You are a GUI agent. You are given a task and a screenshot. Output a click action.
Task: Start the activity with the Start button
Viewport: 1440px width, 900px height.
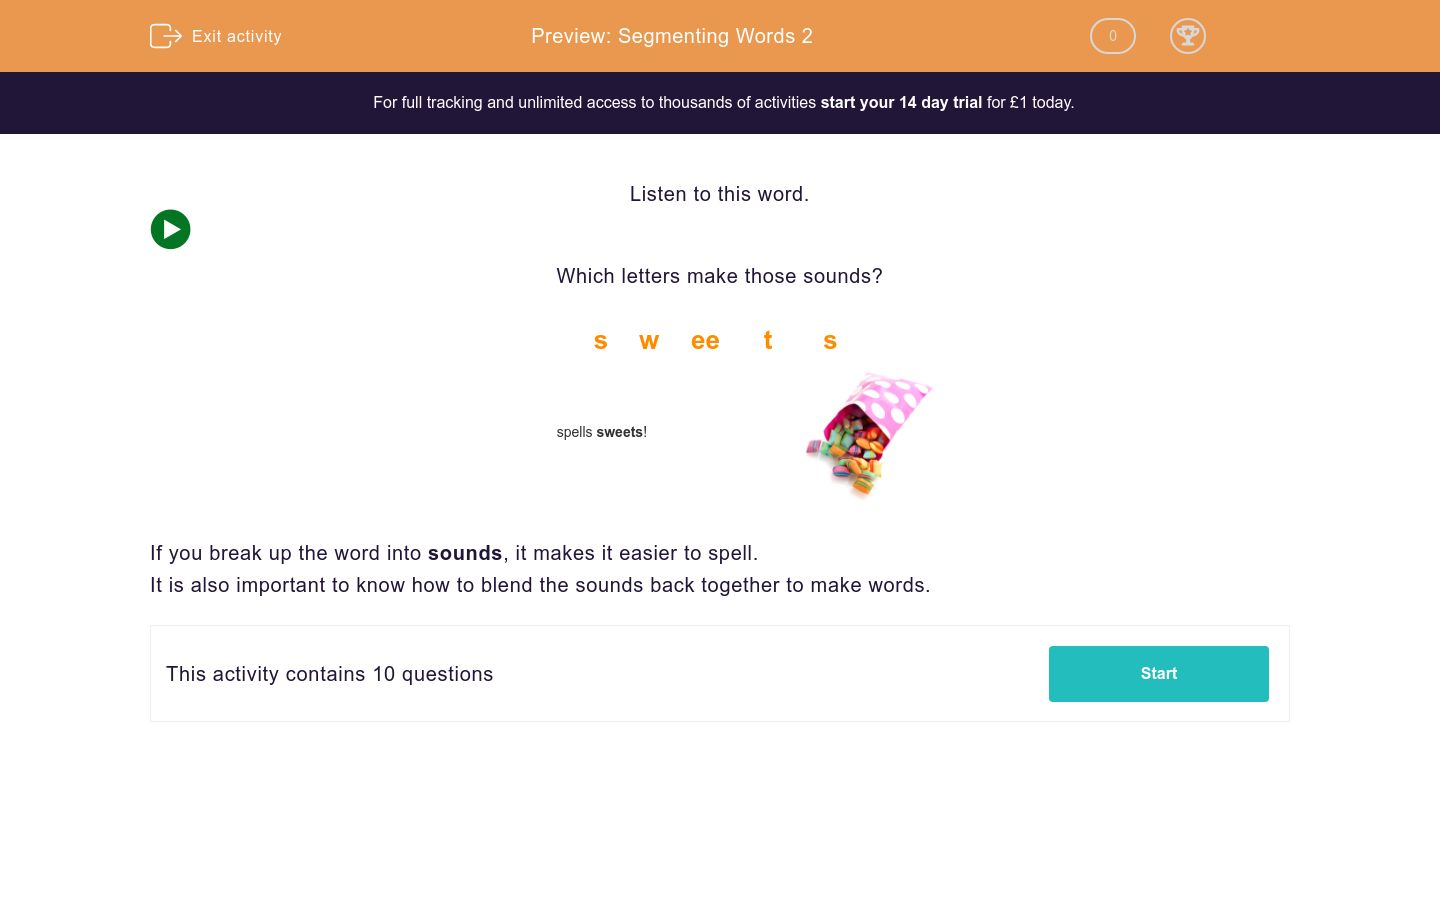tap(1158, 674)
